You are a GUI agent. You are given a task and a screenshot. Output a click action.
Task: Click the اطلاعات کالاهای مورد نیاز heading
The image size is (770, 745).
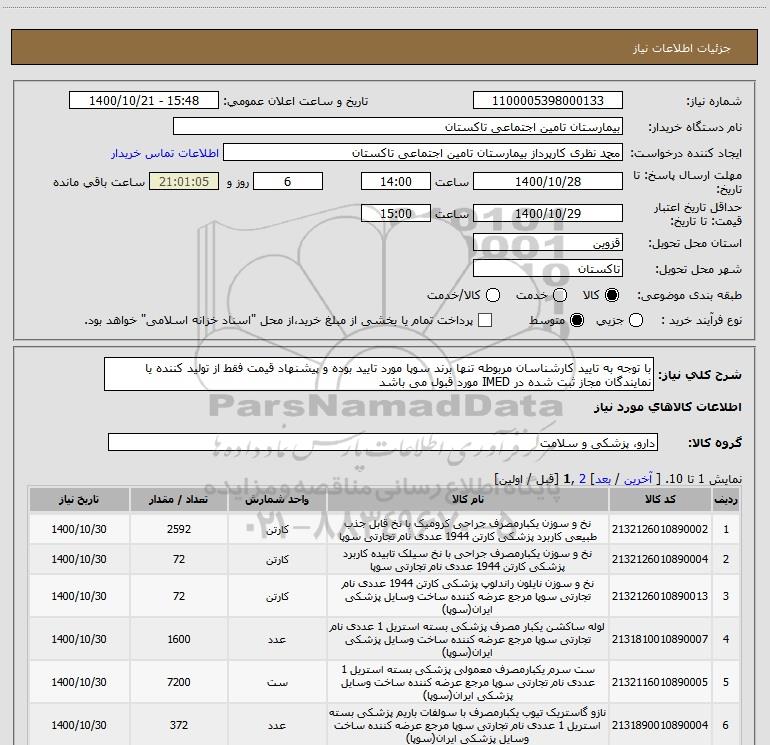(x=668, y=407)
